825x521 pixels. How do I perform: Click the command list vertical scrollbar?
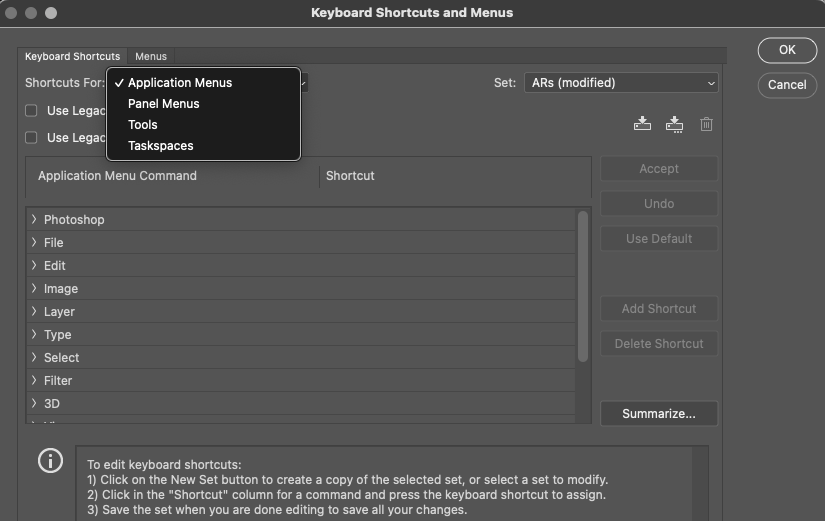(583, 285)
